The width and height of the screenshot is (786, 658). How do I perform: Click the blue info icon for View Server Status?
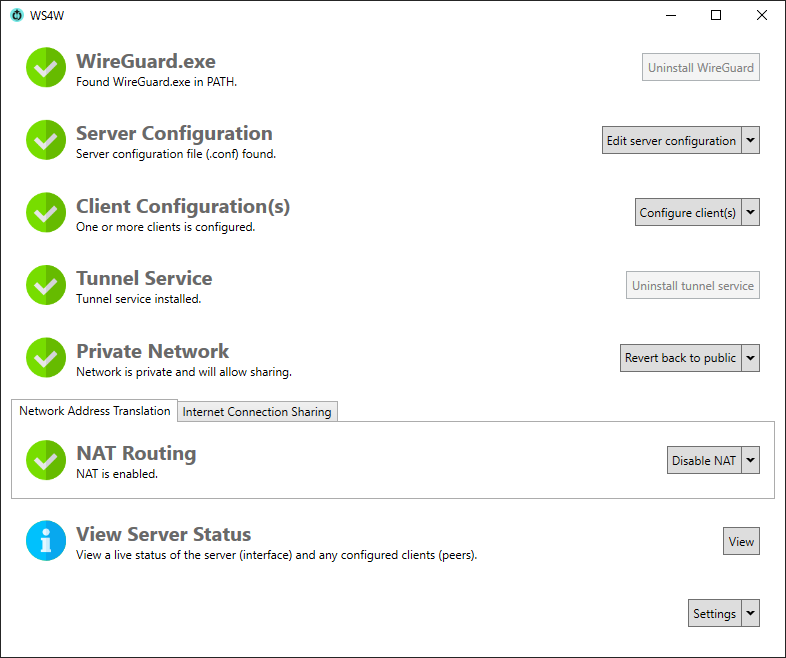45,541
